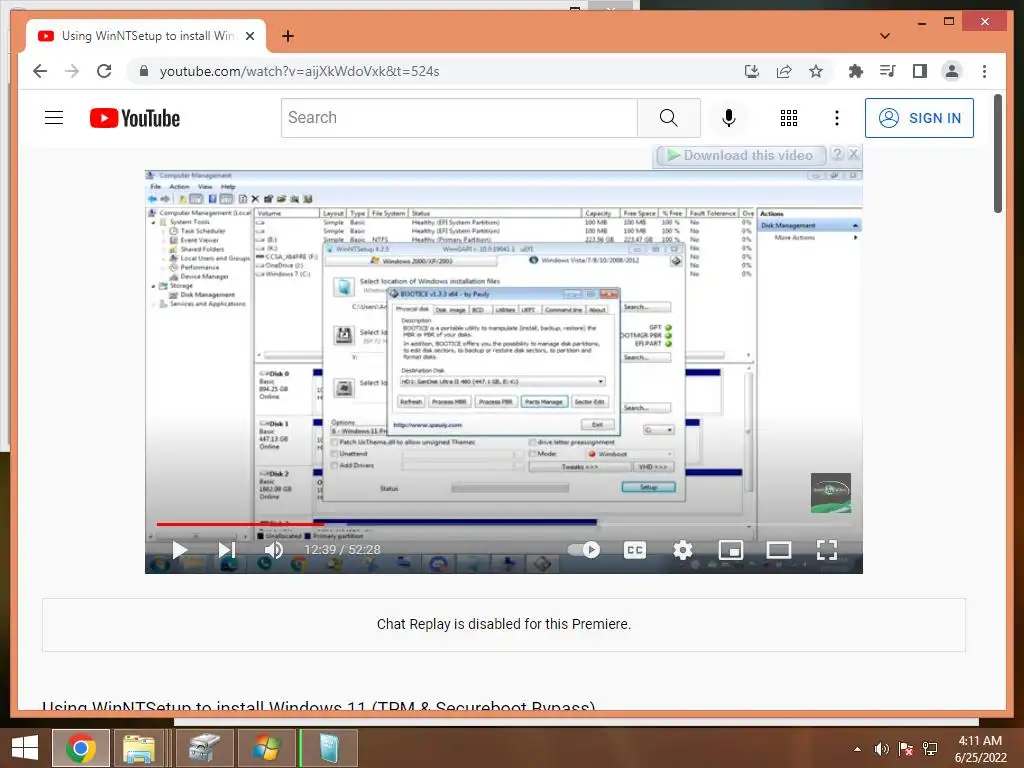Start voice search with the microphone
This screenshot has width=1024, height=768.
tap(729, 118)
